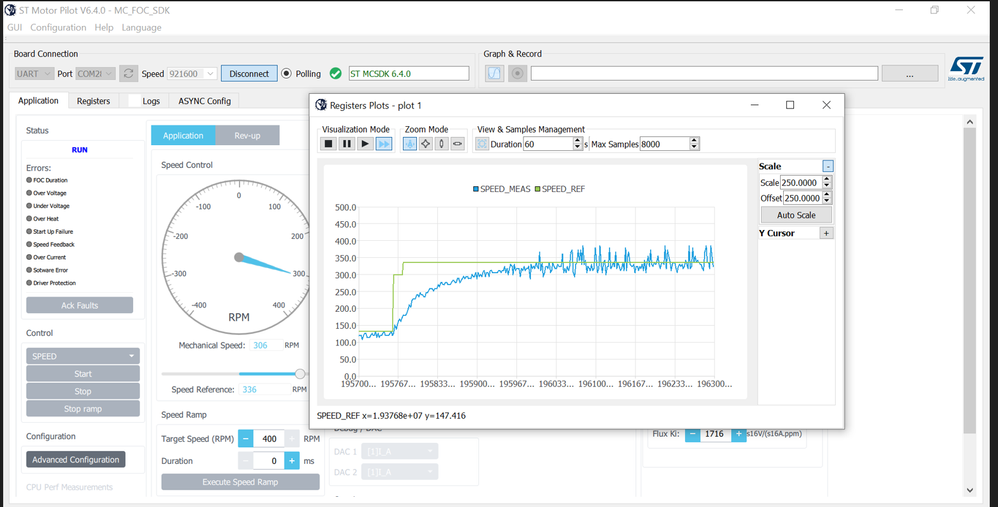The height and width of the screenshot is (507, 998).
Task: Increase Target Speed with plus button
Action: [x=292, y=439]
